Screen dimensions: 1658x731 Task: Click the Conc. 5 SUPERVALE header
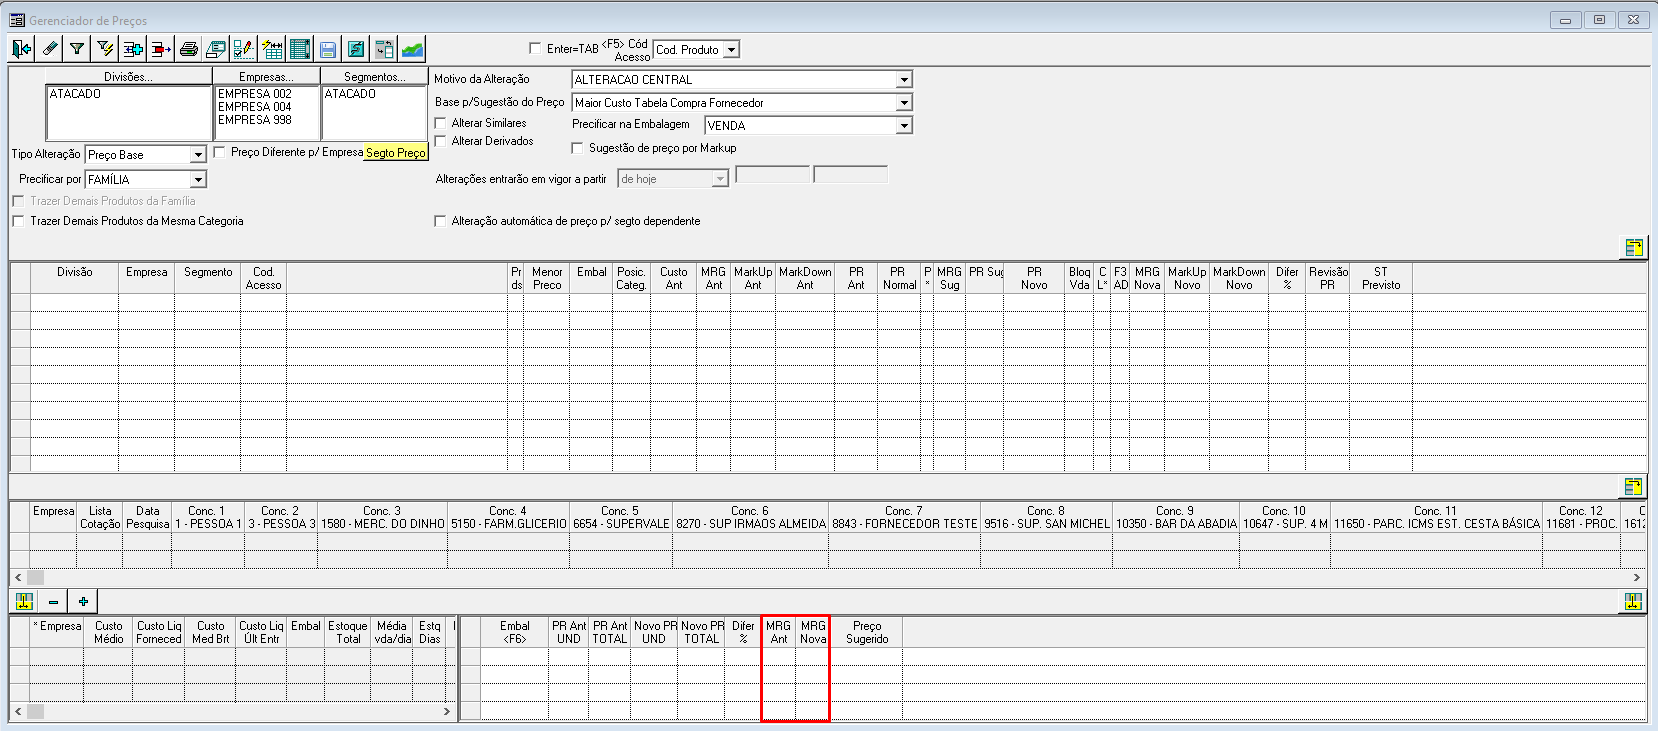click(620, 517)
